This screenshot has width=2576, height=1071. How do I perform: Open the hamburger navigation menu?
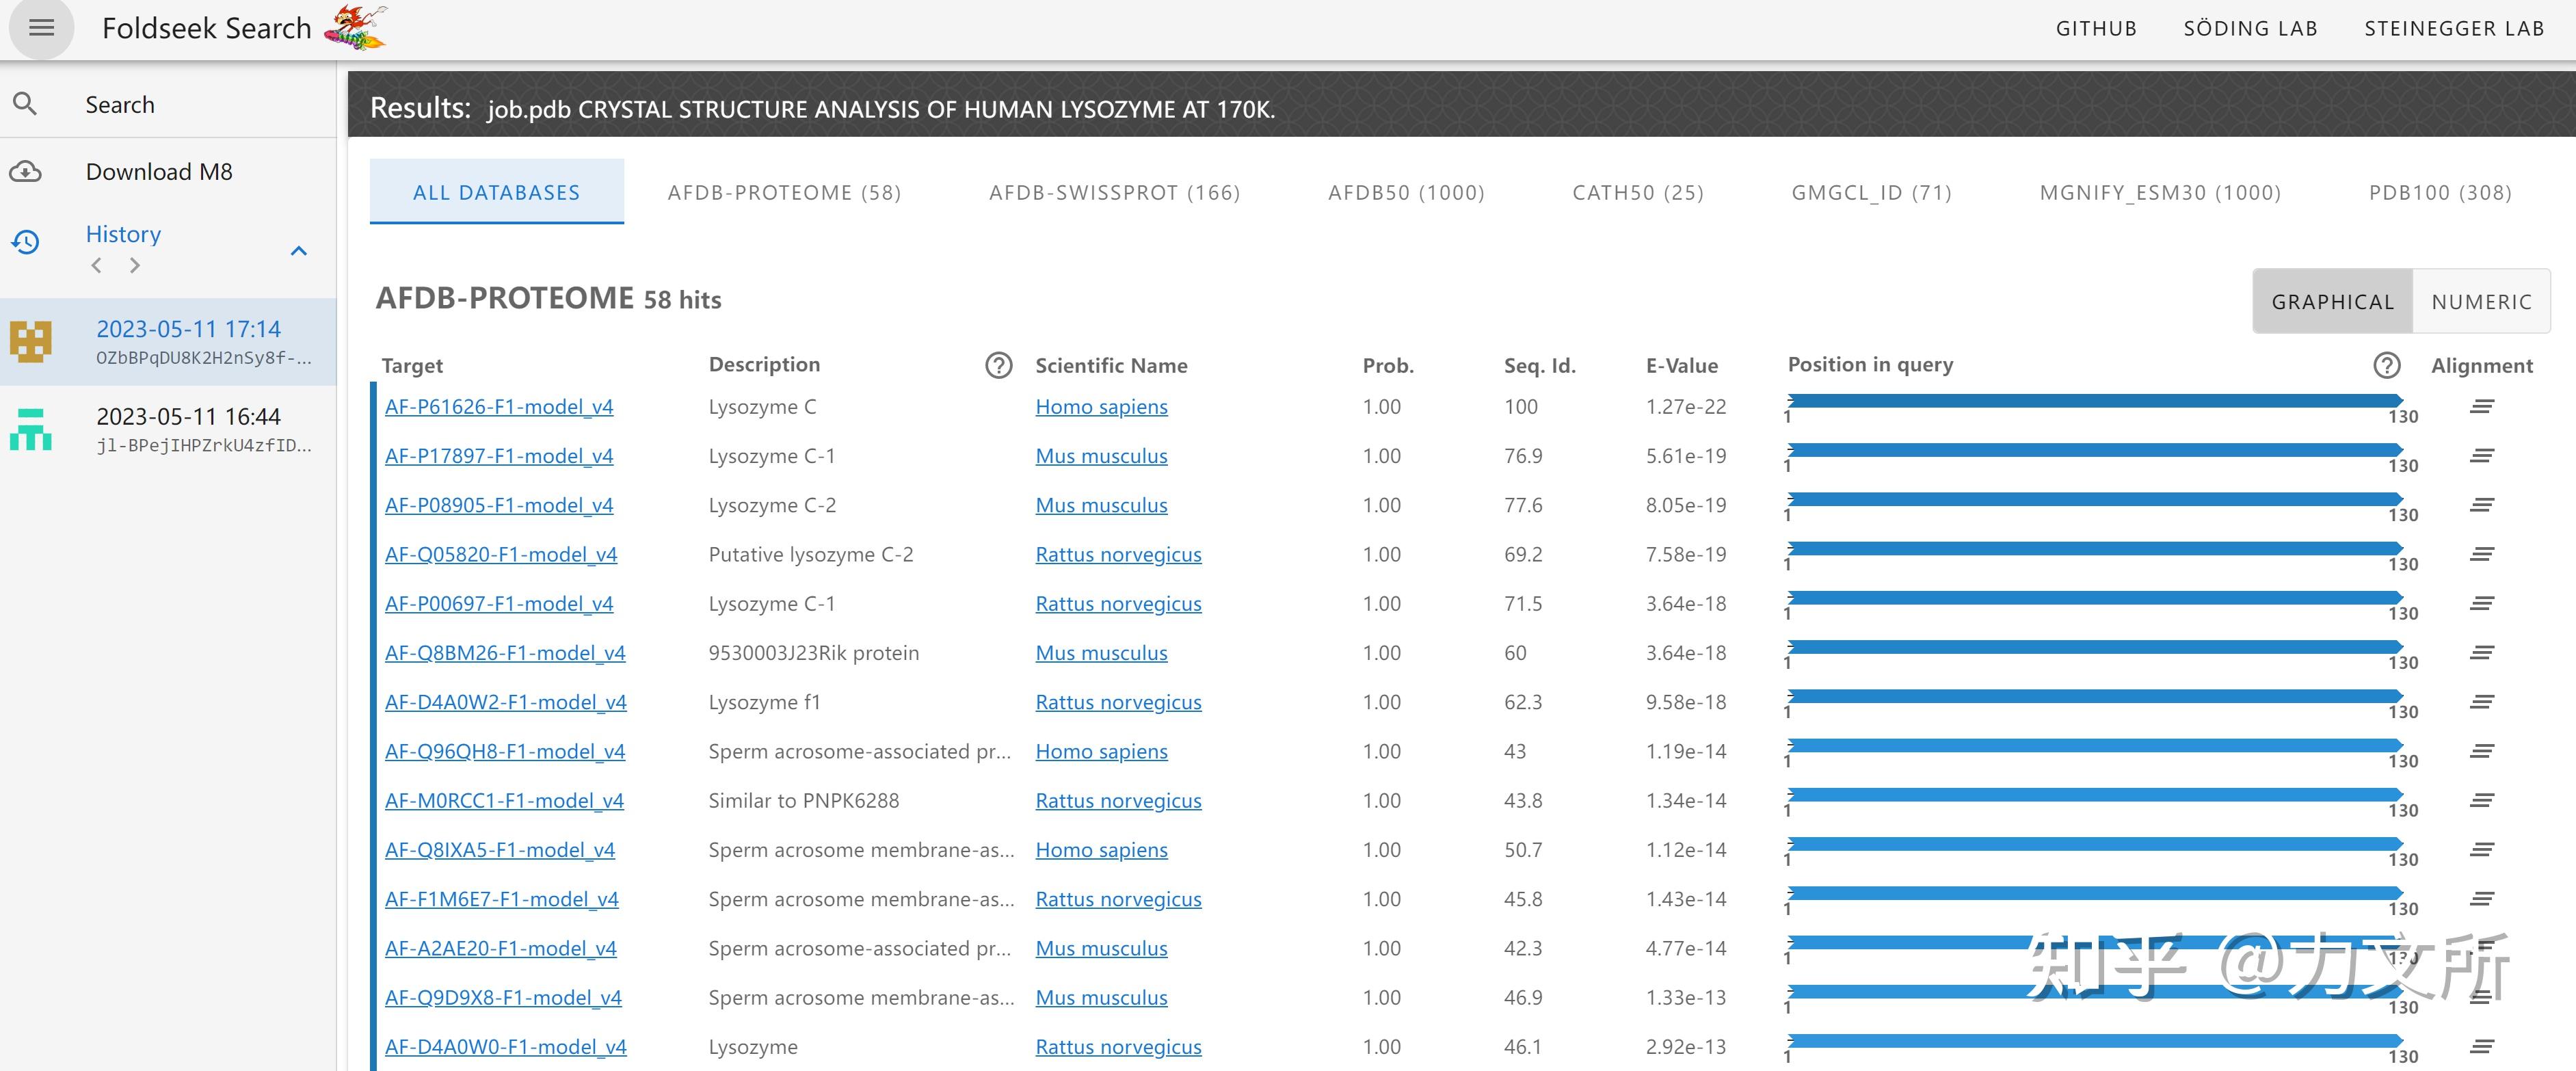pyautogui.click(x=41, y=28)
